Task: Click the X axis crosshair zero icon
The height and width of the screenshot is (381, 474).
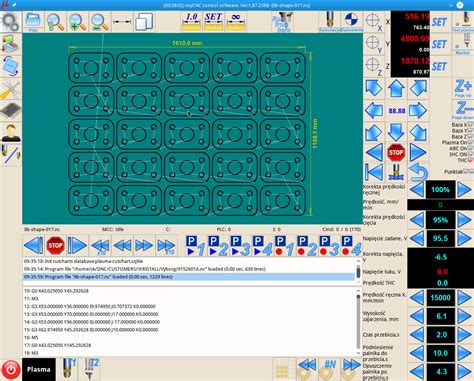Action: pos(373,22)
